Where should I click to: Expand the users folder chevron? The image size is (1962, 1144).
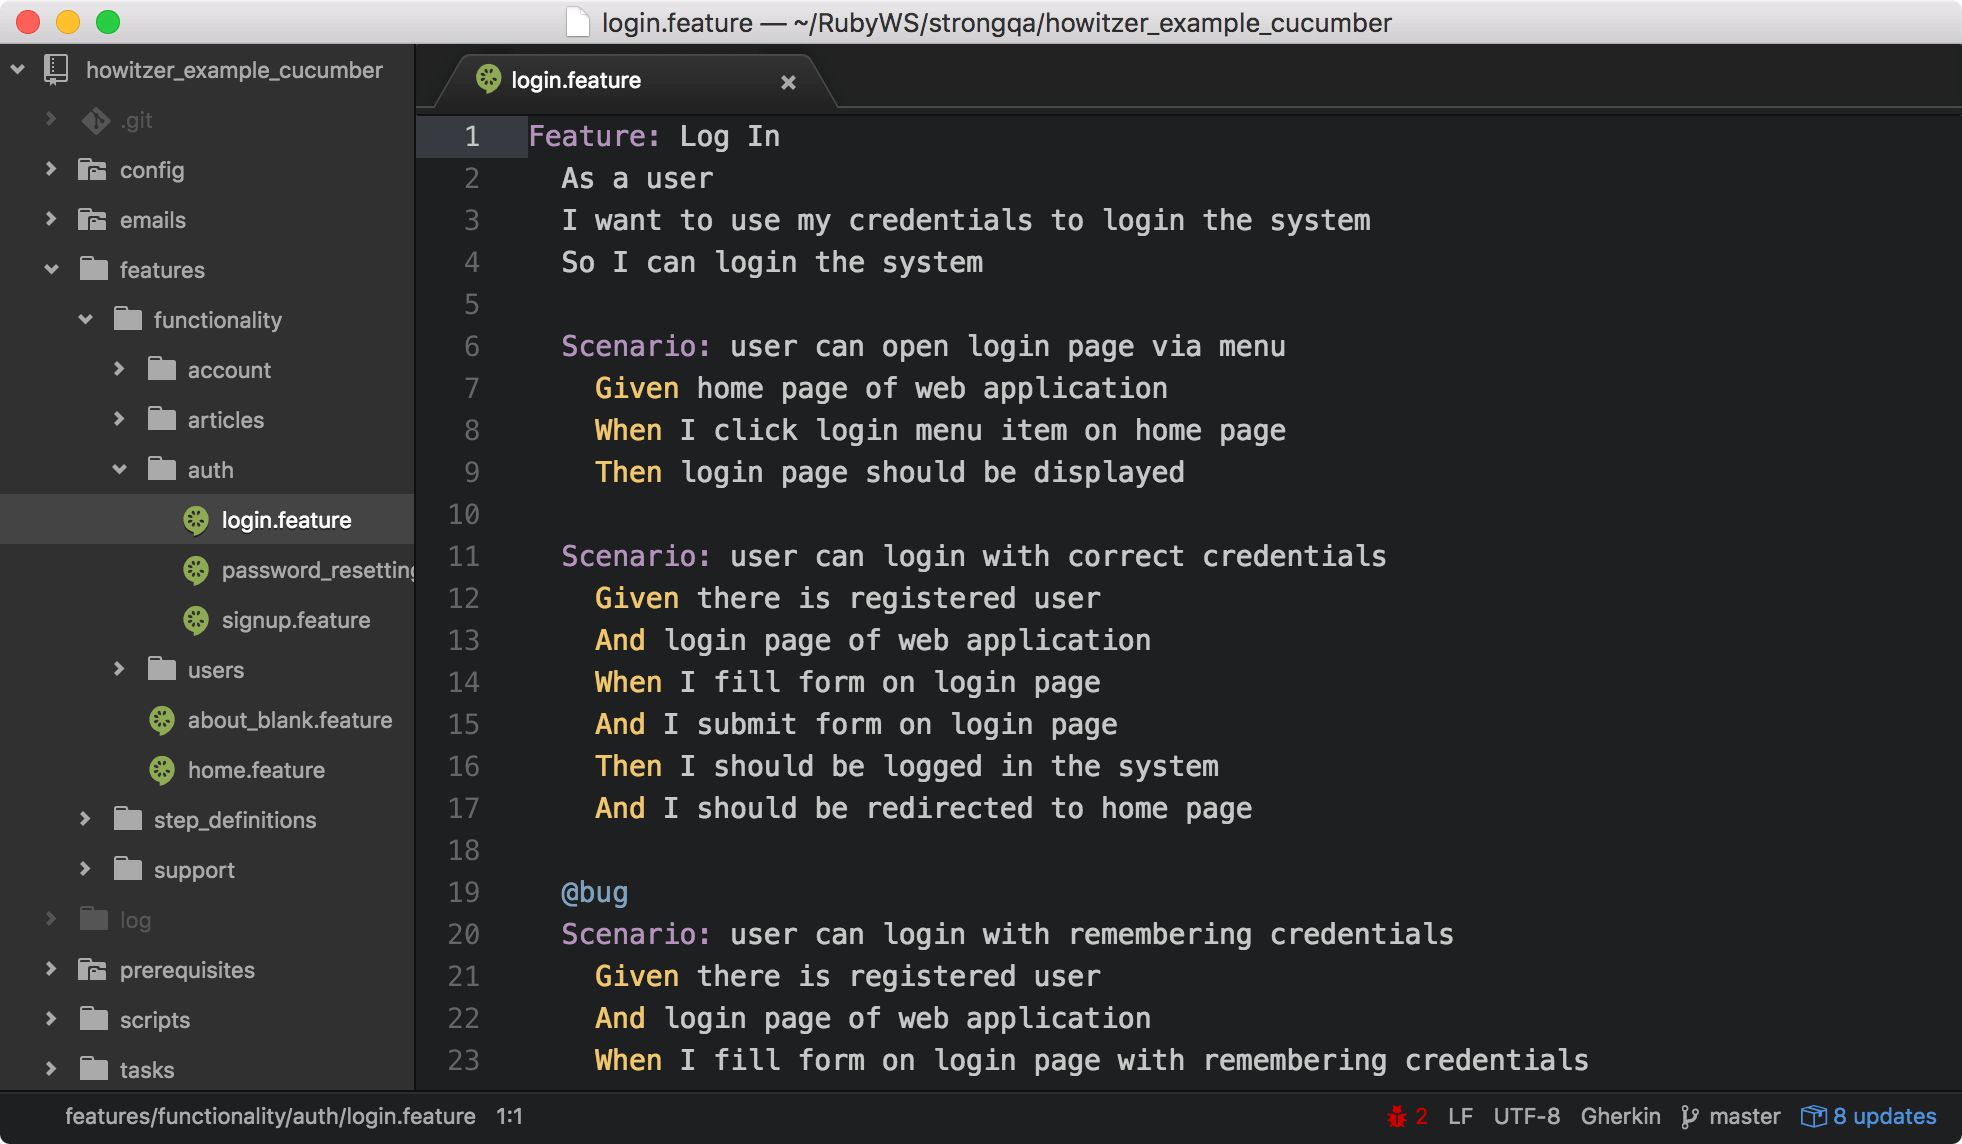[119, 670]
